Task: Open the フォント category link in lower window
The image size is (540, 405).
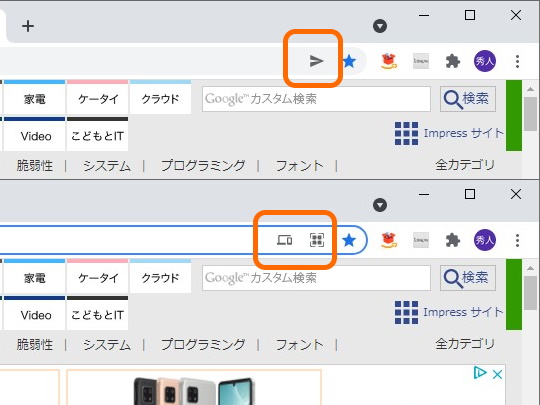Action: tap(300, 345)
